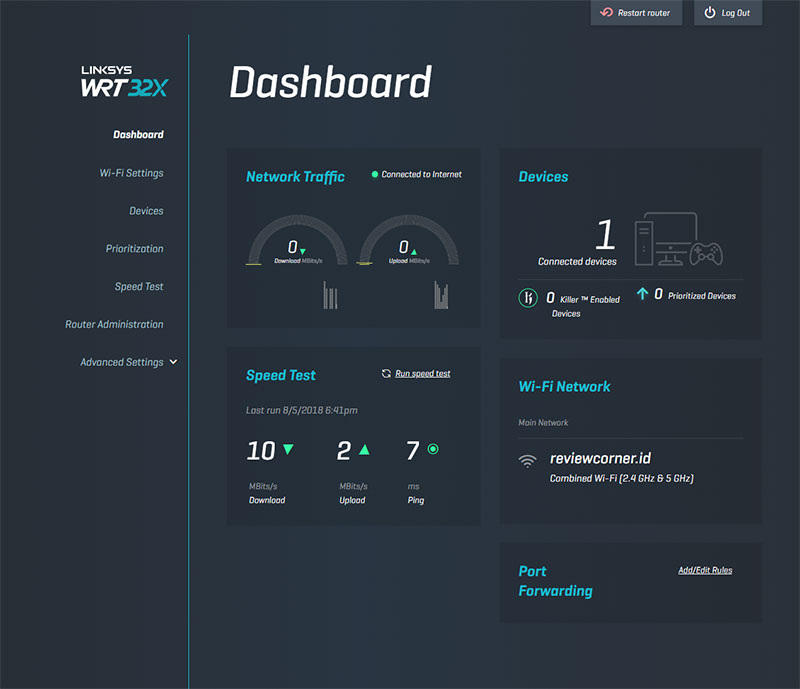Click the refresh icon next to Run speed test

coord(386,374)
